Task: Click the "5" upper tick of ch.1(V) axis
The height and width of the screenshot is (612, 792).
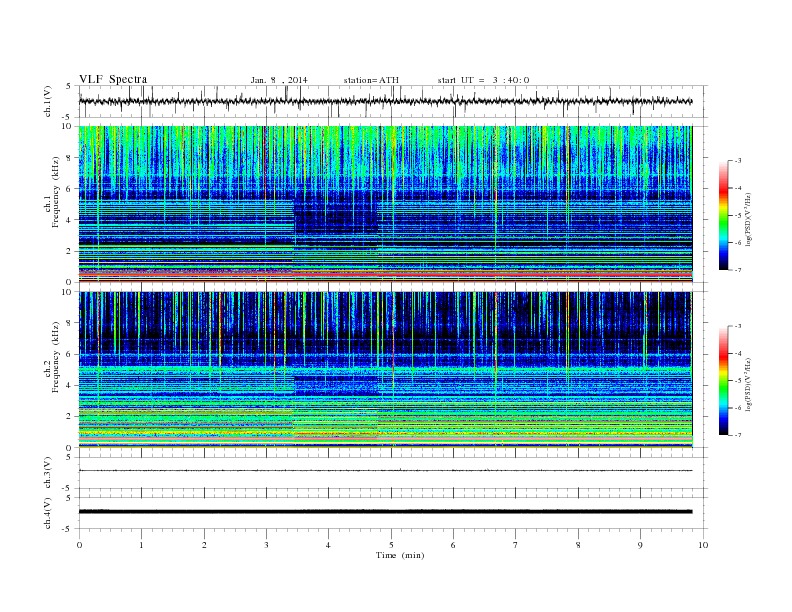Action: 69,86
